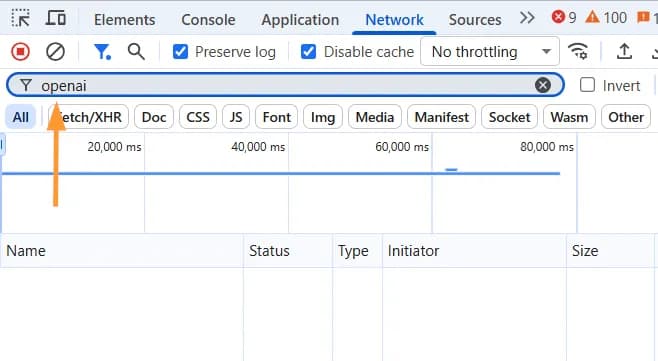Click the 40,000 ms timeline marker
This screenshot has width=658, height=361.
coord(258,146)
